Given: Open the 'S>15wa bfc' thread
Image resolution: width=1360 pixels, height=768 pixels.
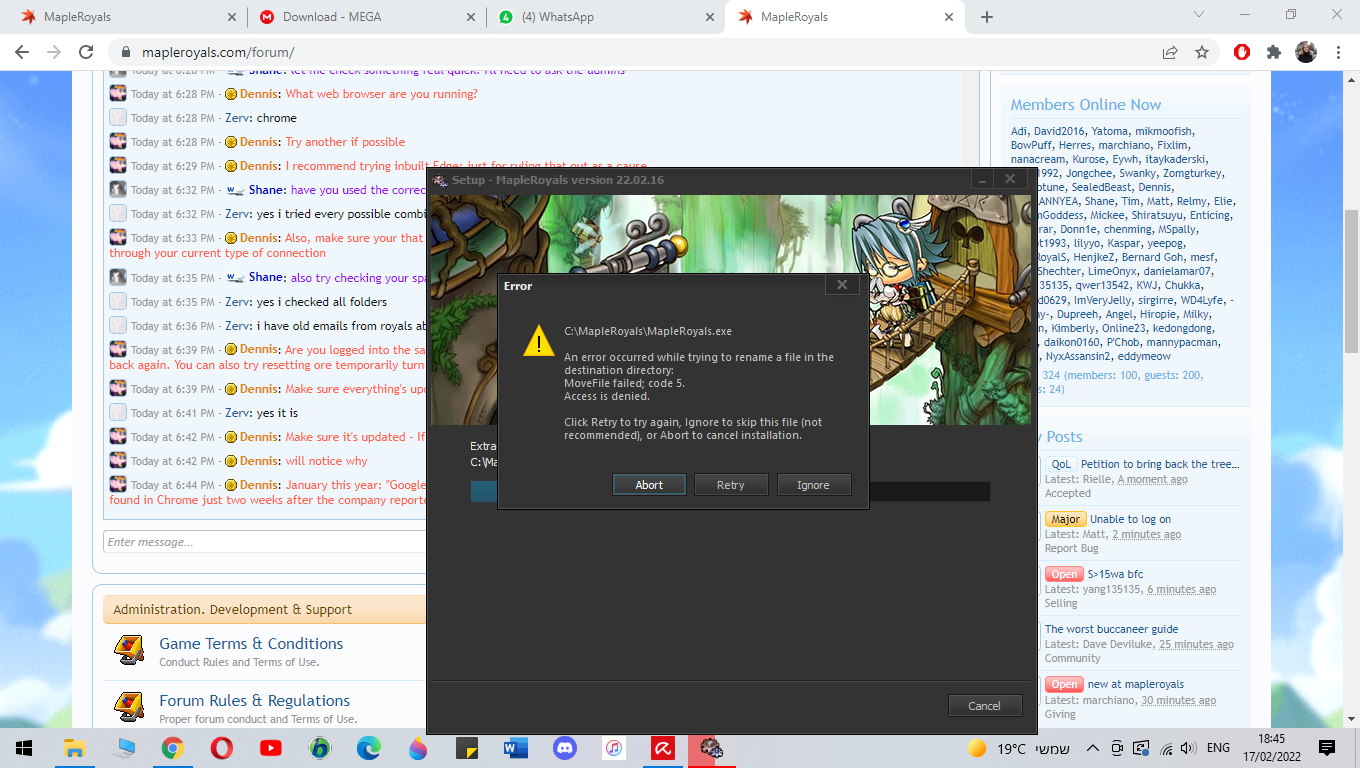Looking at the screenshot, I should [1115, 574].
